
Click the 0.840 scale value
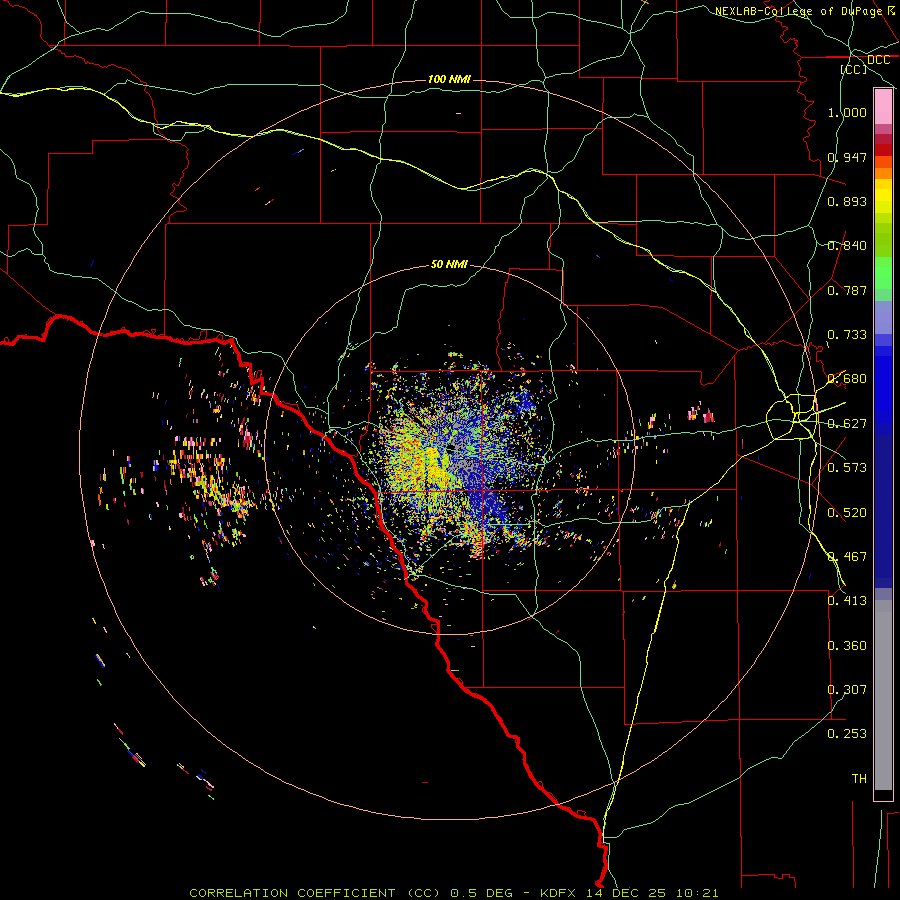[847, 246]
